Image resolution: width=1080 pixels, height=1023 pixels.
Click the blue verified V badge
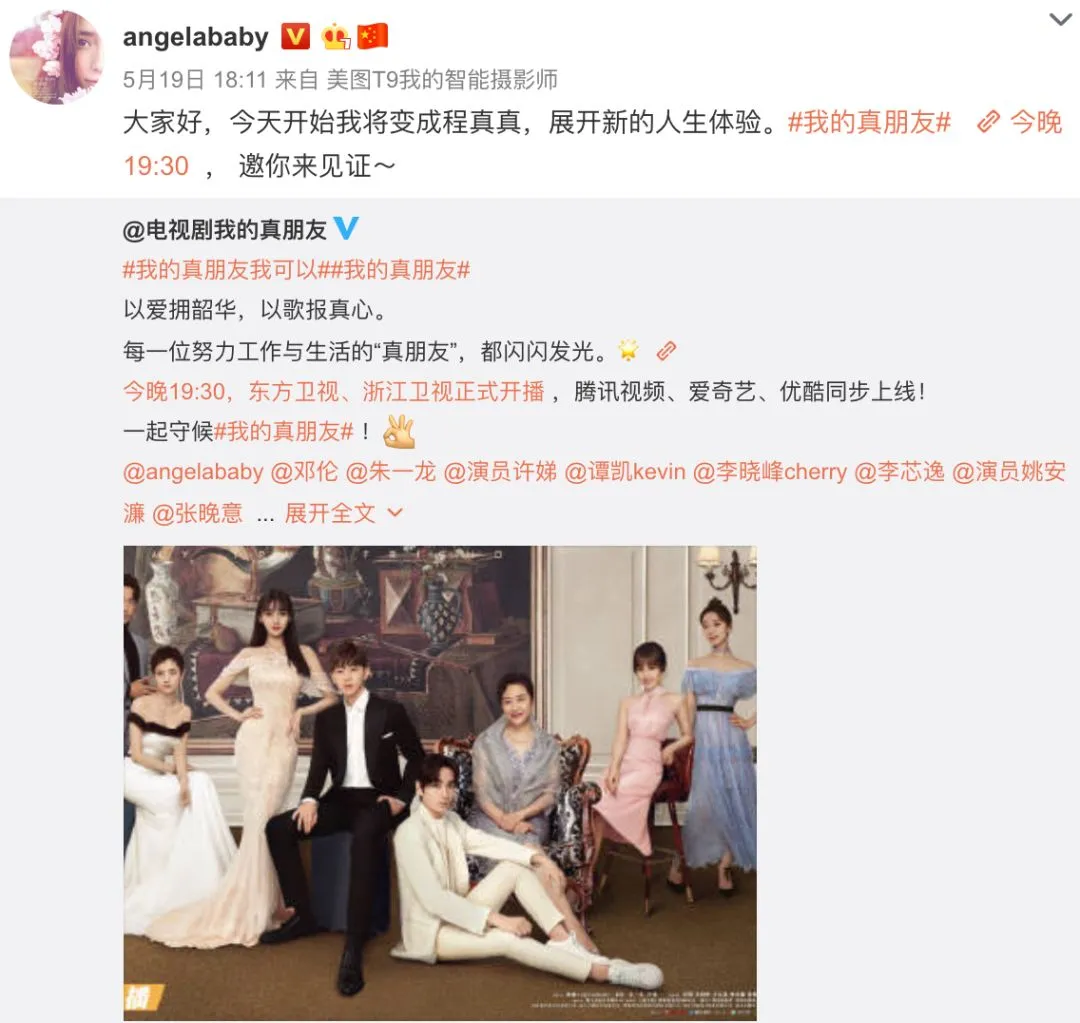(x=346, y=228)
